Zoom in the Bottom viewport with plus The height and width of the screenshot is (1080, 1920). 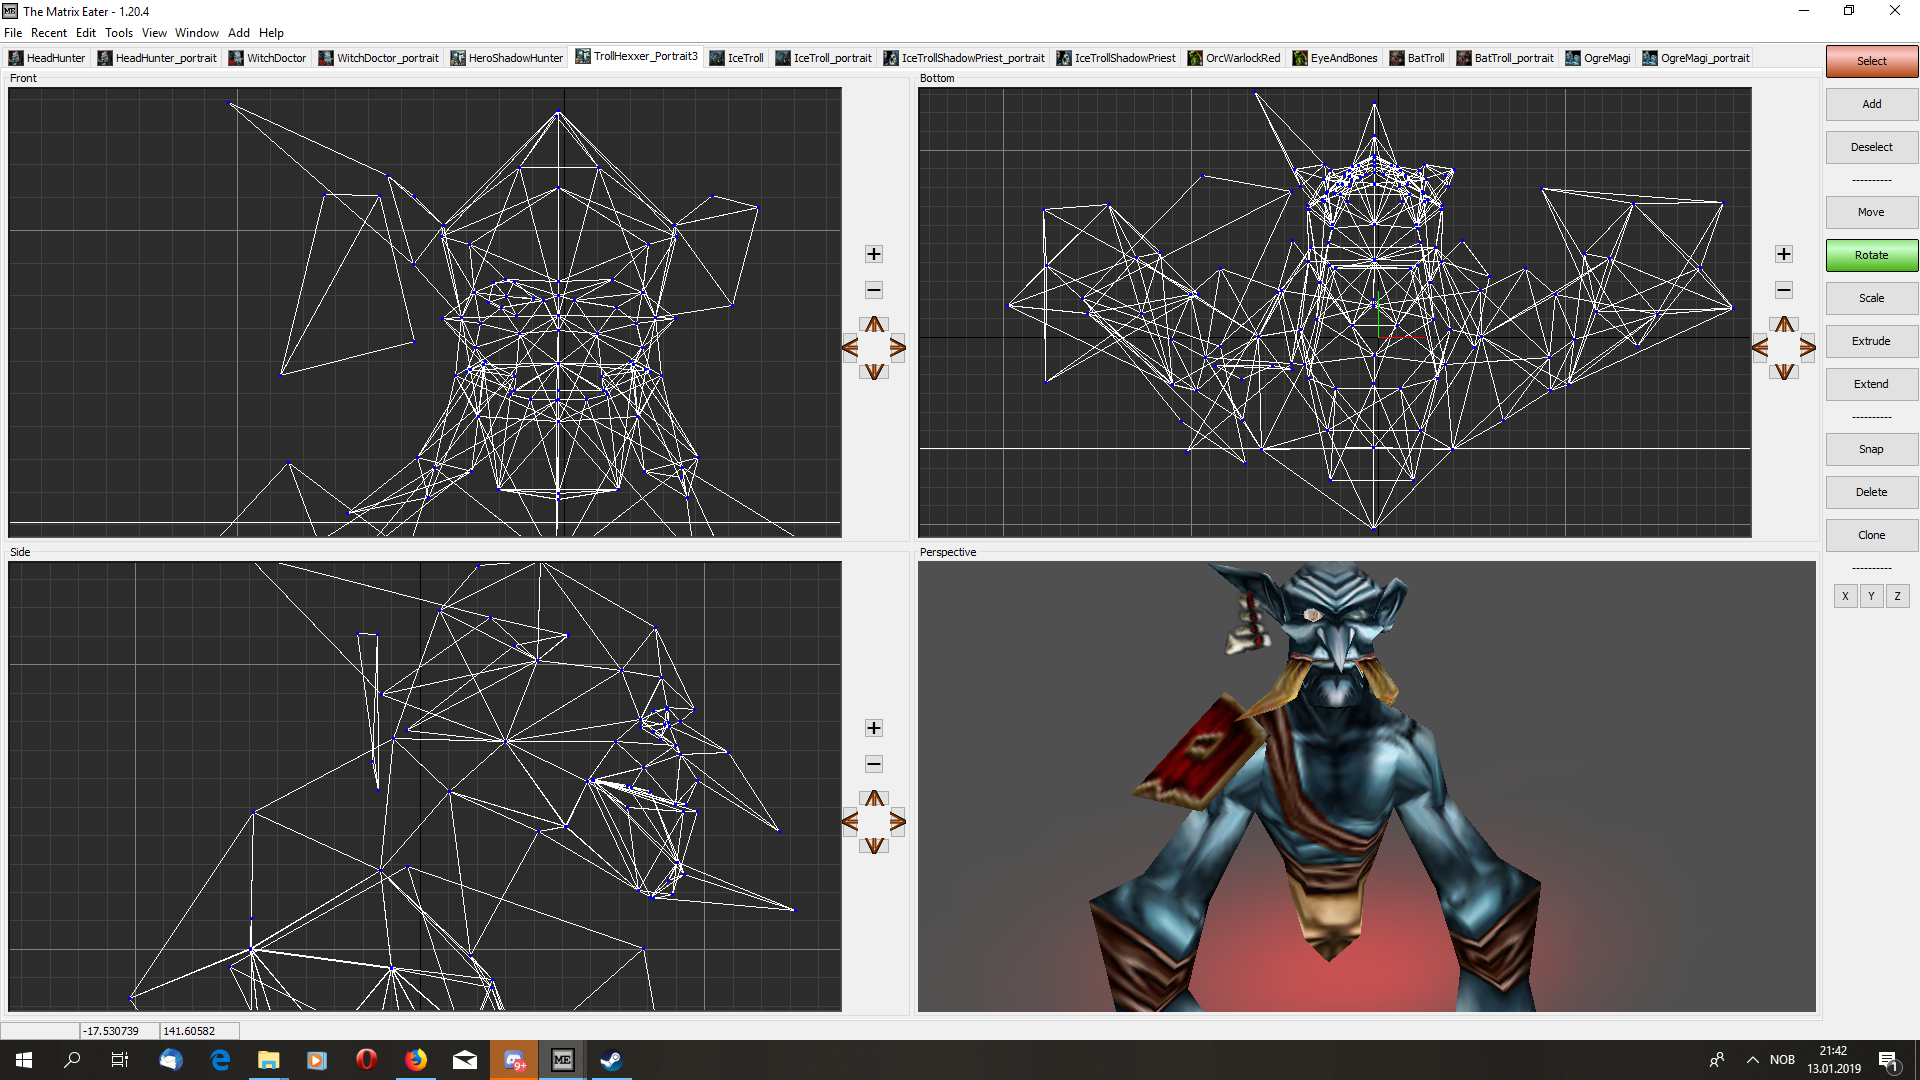[1783, 254]
